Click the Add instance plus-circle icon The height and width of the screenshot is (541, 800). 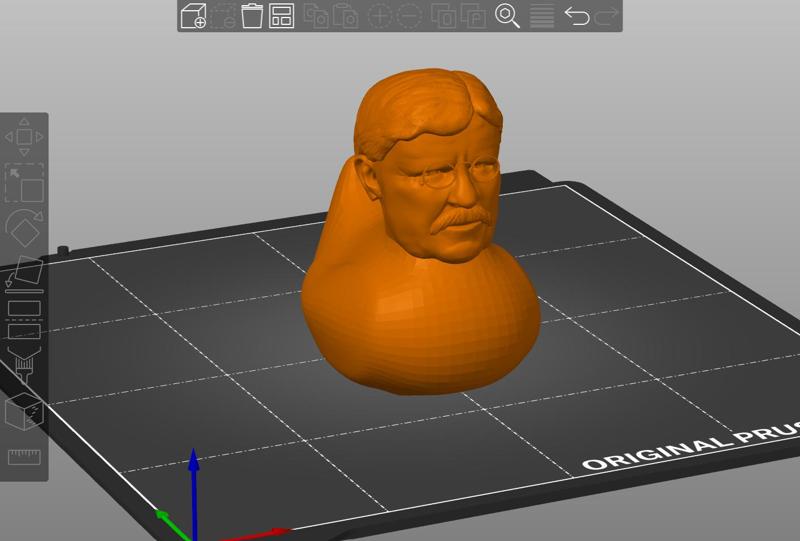click(380, 16)
